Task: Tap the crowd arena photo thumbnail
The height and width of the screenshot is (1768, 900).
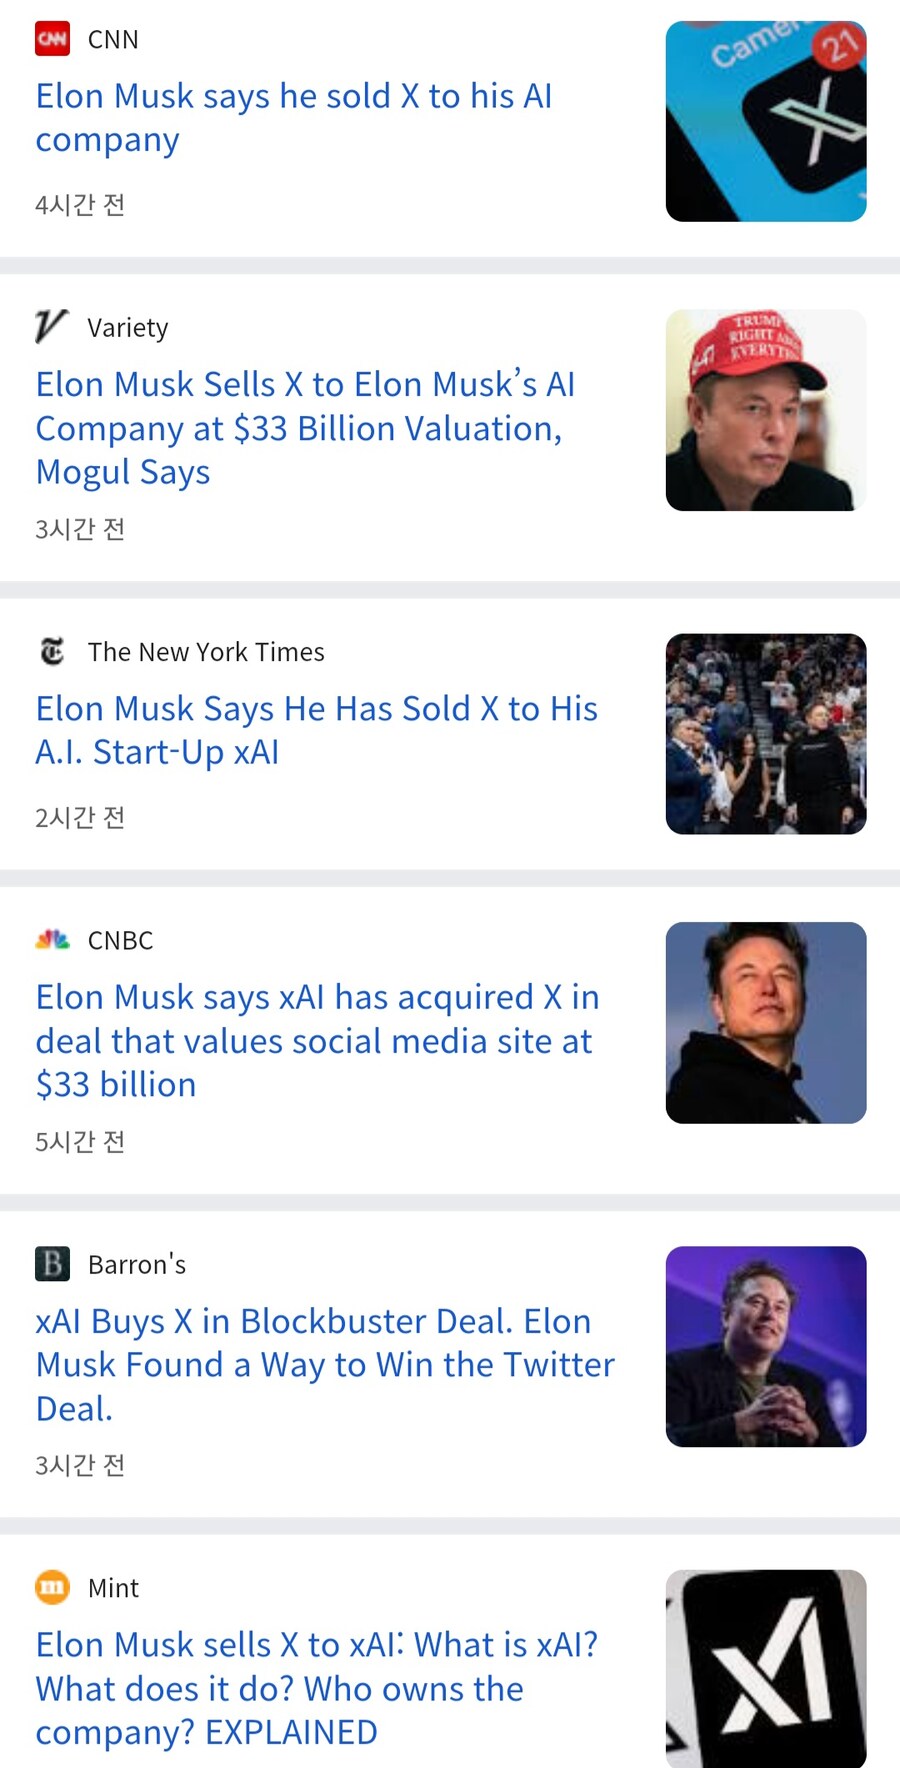Action: (x=766, y=734)
